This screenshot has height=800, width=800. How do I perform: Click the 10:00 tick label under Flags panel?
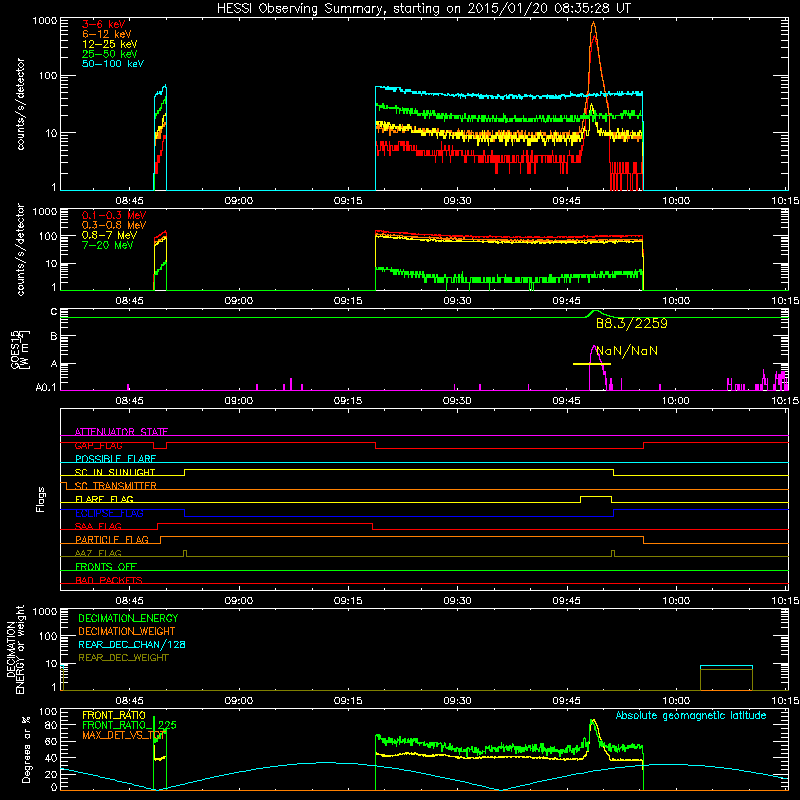[676, 601]
